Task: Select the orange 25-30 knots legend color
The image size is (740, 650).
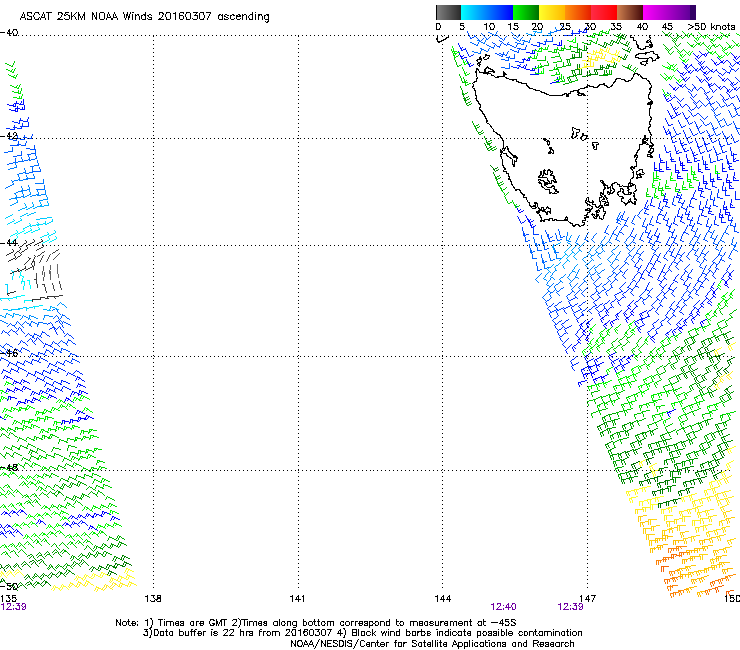Action: [578, 12]
